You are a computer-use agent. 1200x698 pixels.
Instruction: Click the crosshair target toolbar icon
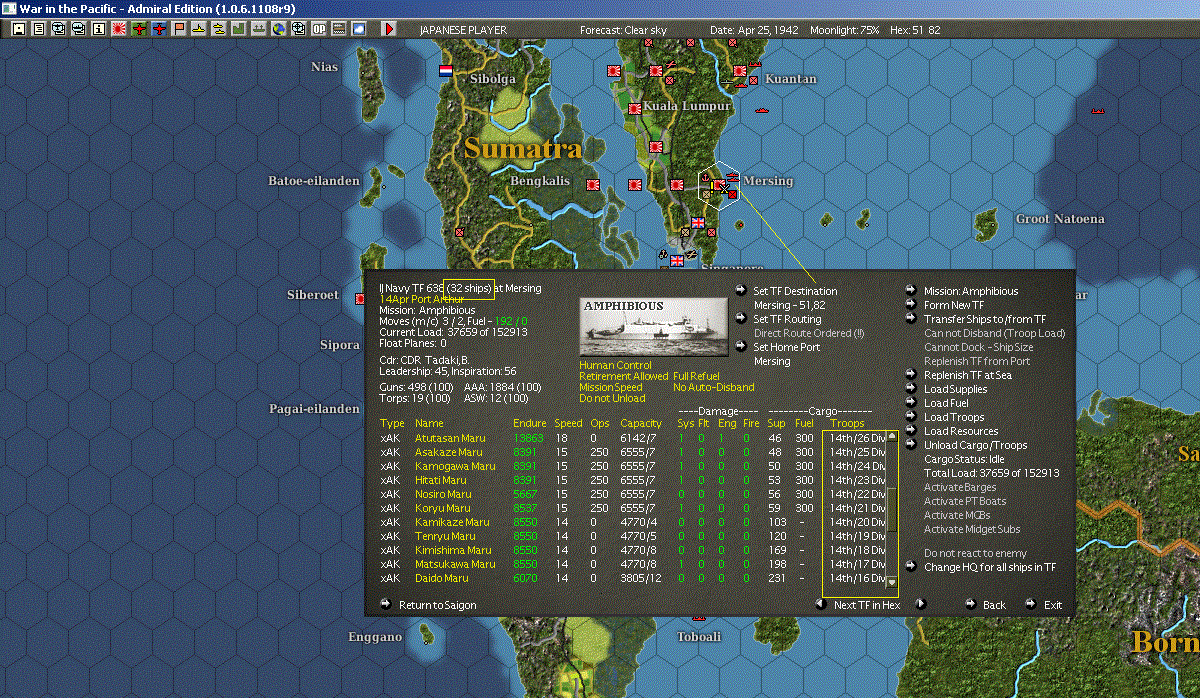298,29
